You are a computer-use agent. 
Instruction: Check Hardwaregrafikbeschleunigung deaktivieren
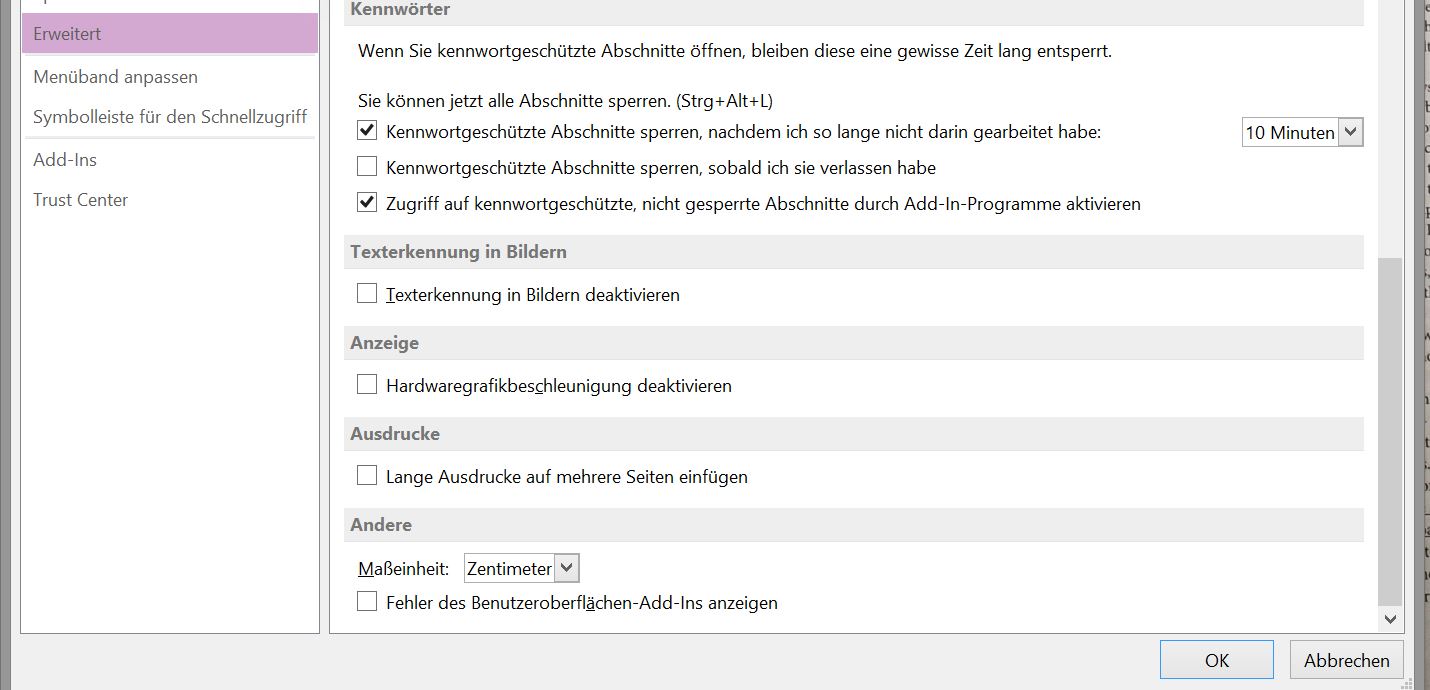[x=367, y=385]
